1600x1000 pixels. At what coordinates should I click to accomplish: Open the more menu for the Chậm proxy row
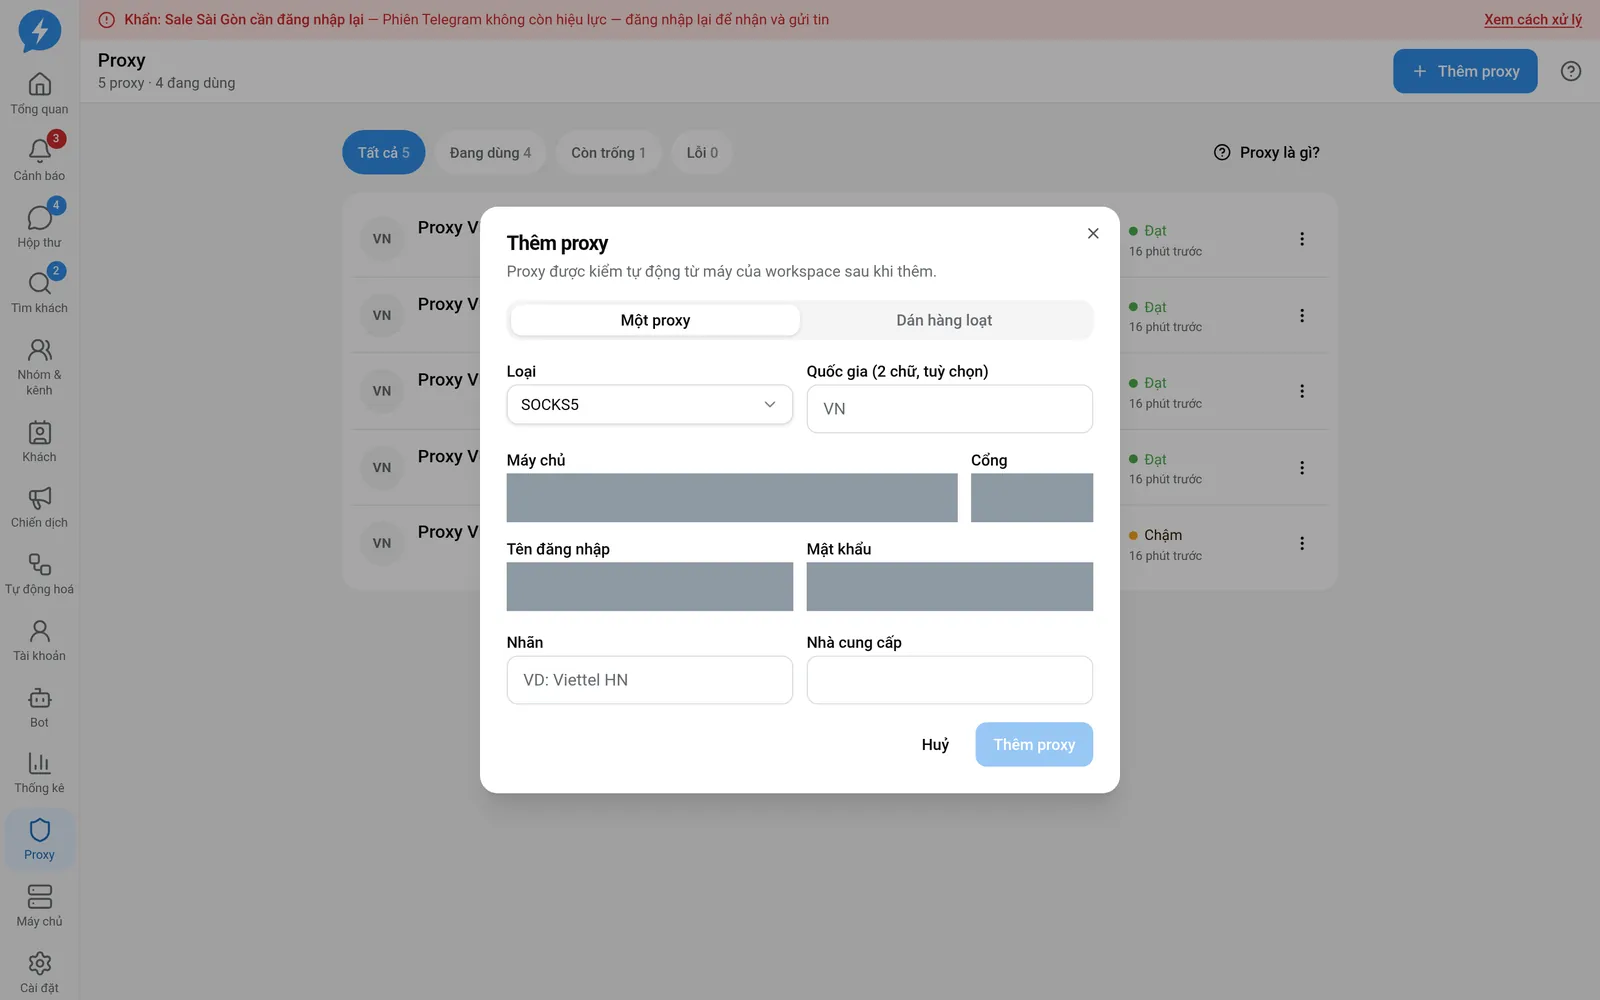click(x=1302, y=543)
